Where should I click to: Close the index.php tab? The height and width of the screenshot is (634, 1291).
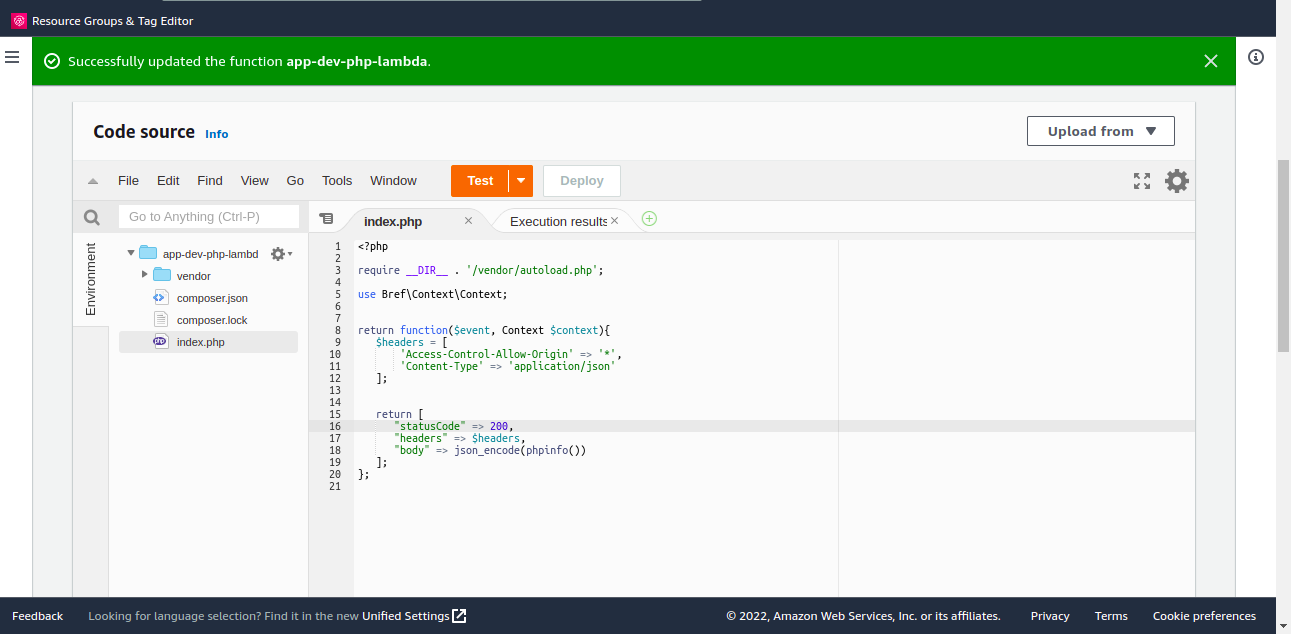pos(468,221)
